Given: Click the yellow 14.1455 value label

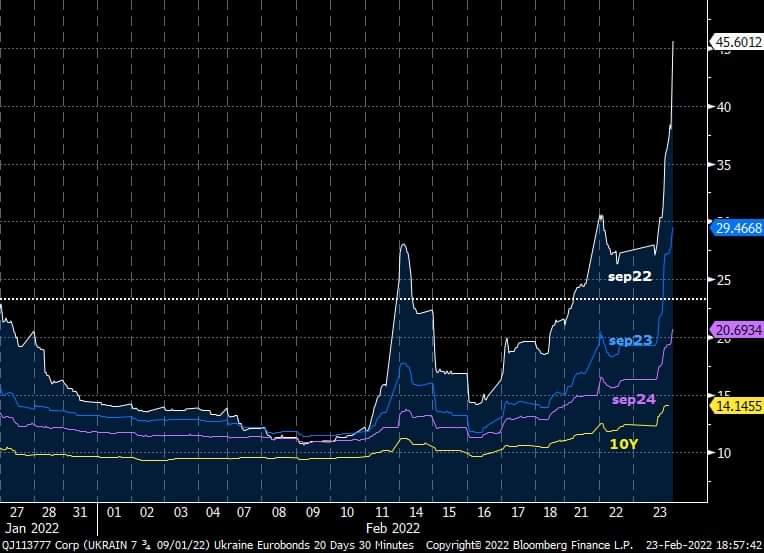Looking at the screenshot, I should [738, 406].
